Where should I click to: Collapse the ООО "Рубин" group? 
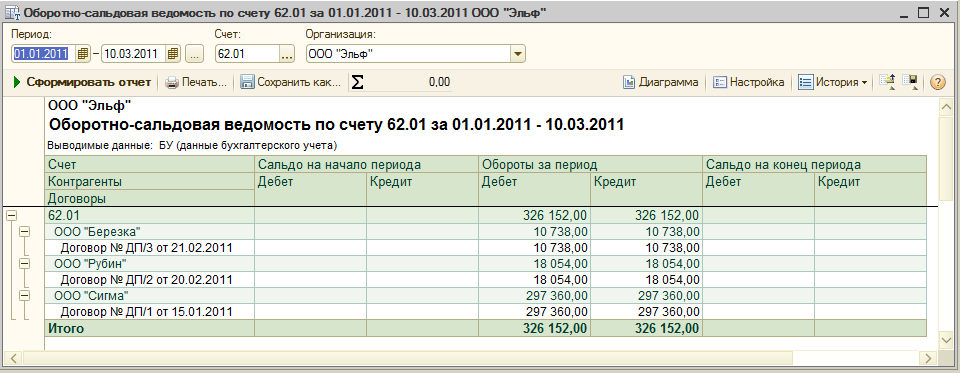[x=24, y=263]
